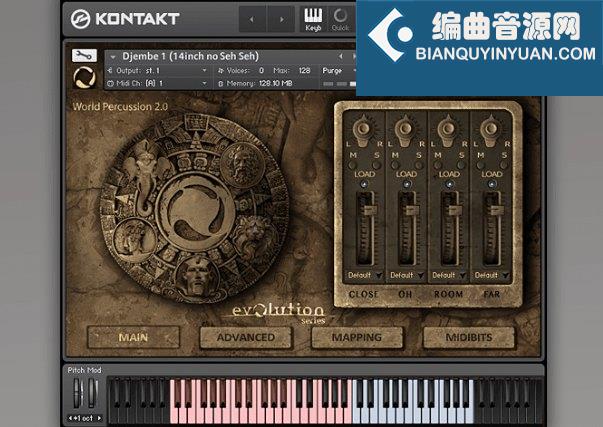Mute the ROOM mic channel
Viewport: 603px width, 427px height.
click(x=437, y=165)
